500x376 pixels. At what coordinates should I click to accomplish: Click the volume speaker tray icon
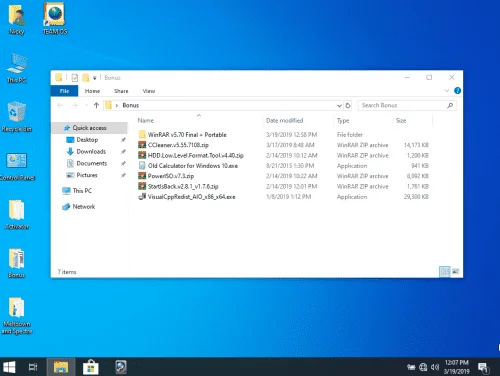click(x=435, y=367)
